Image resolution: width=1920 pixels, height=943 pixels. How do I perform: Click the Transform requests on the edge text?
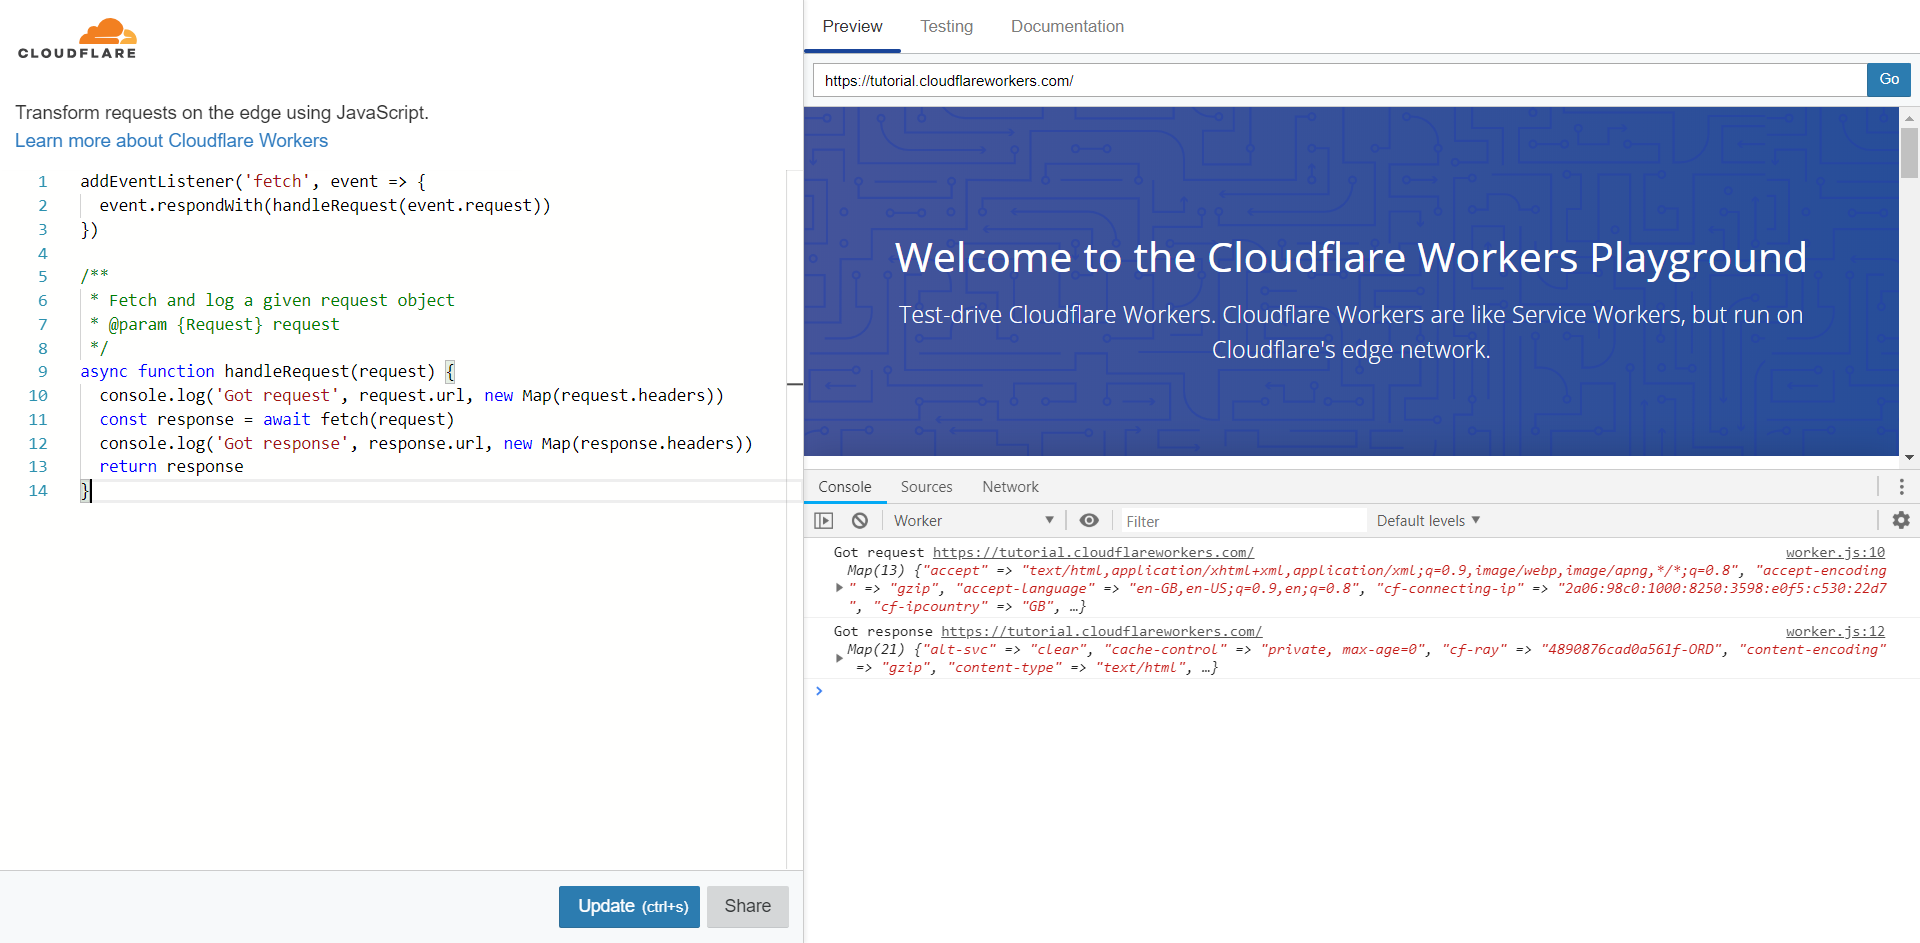[x=222, y=113]
